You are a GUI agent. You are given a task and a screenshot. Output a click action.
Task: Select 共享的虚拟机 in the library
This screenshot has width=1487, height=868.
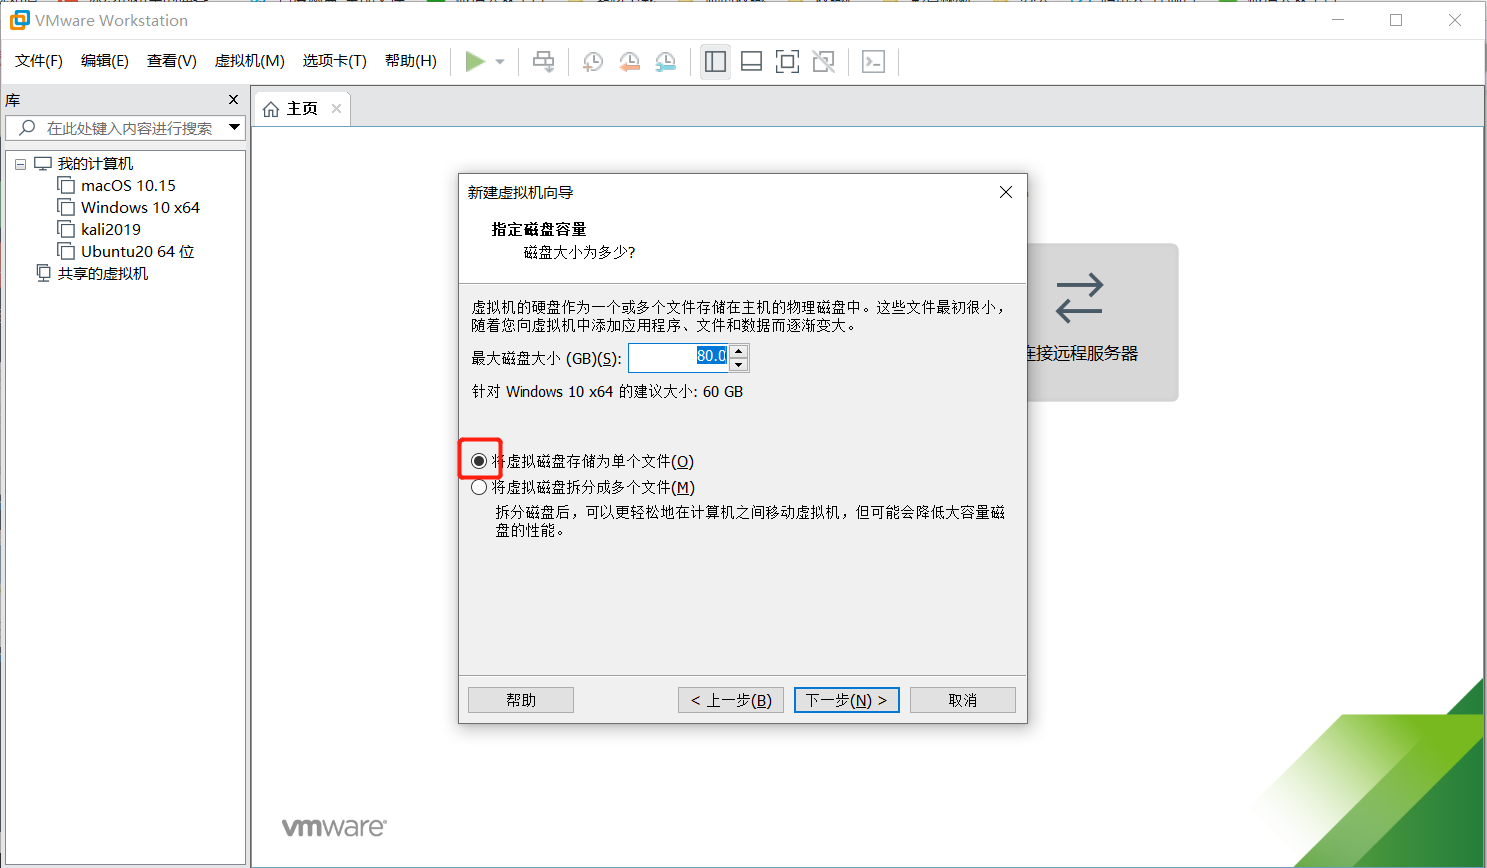103,274
